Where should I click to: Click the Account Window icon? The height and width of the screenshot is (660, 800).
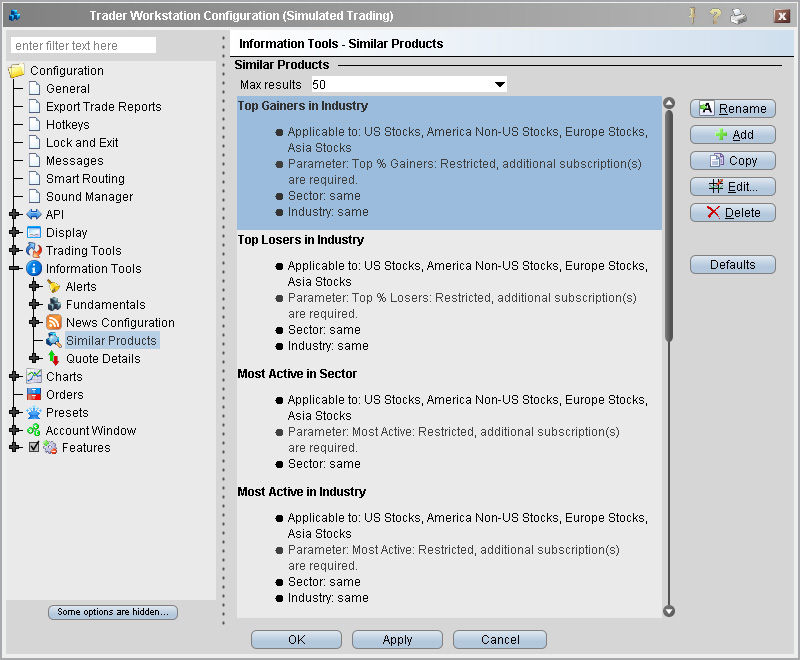[x=34, y=430]
